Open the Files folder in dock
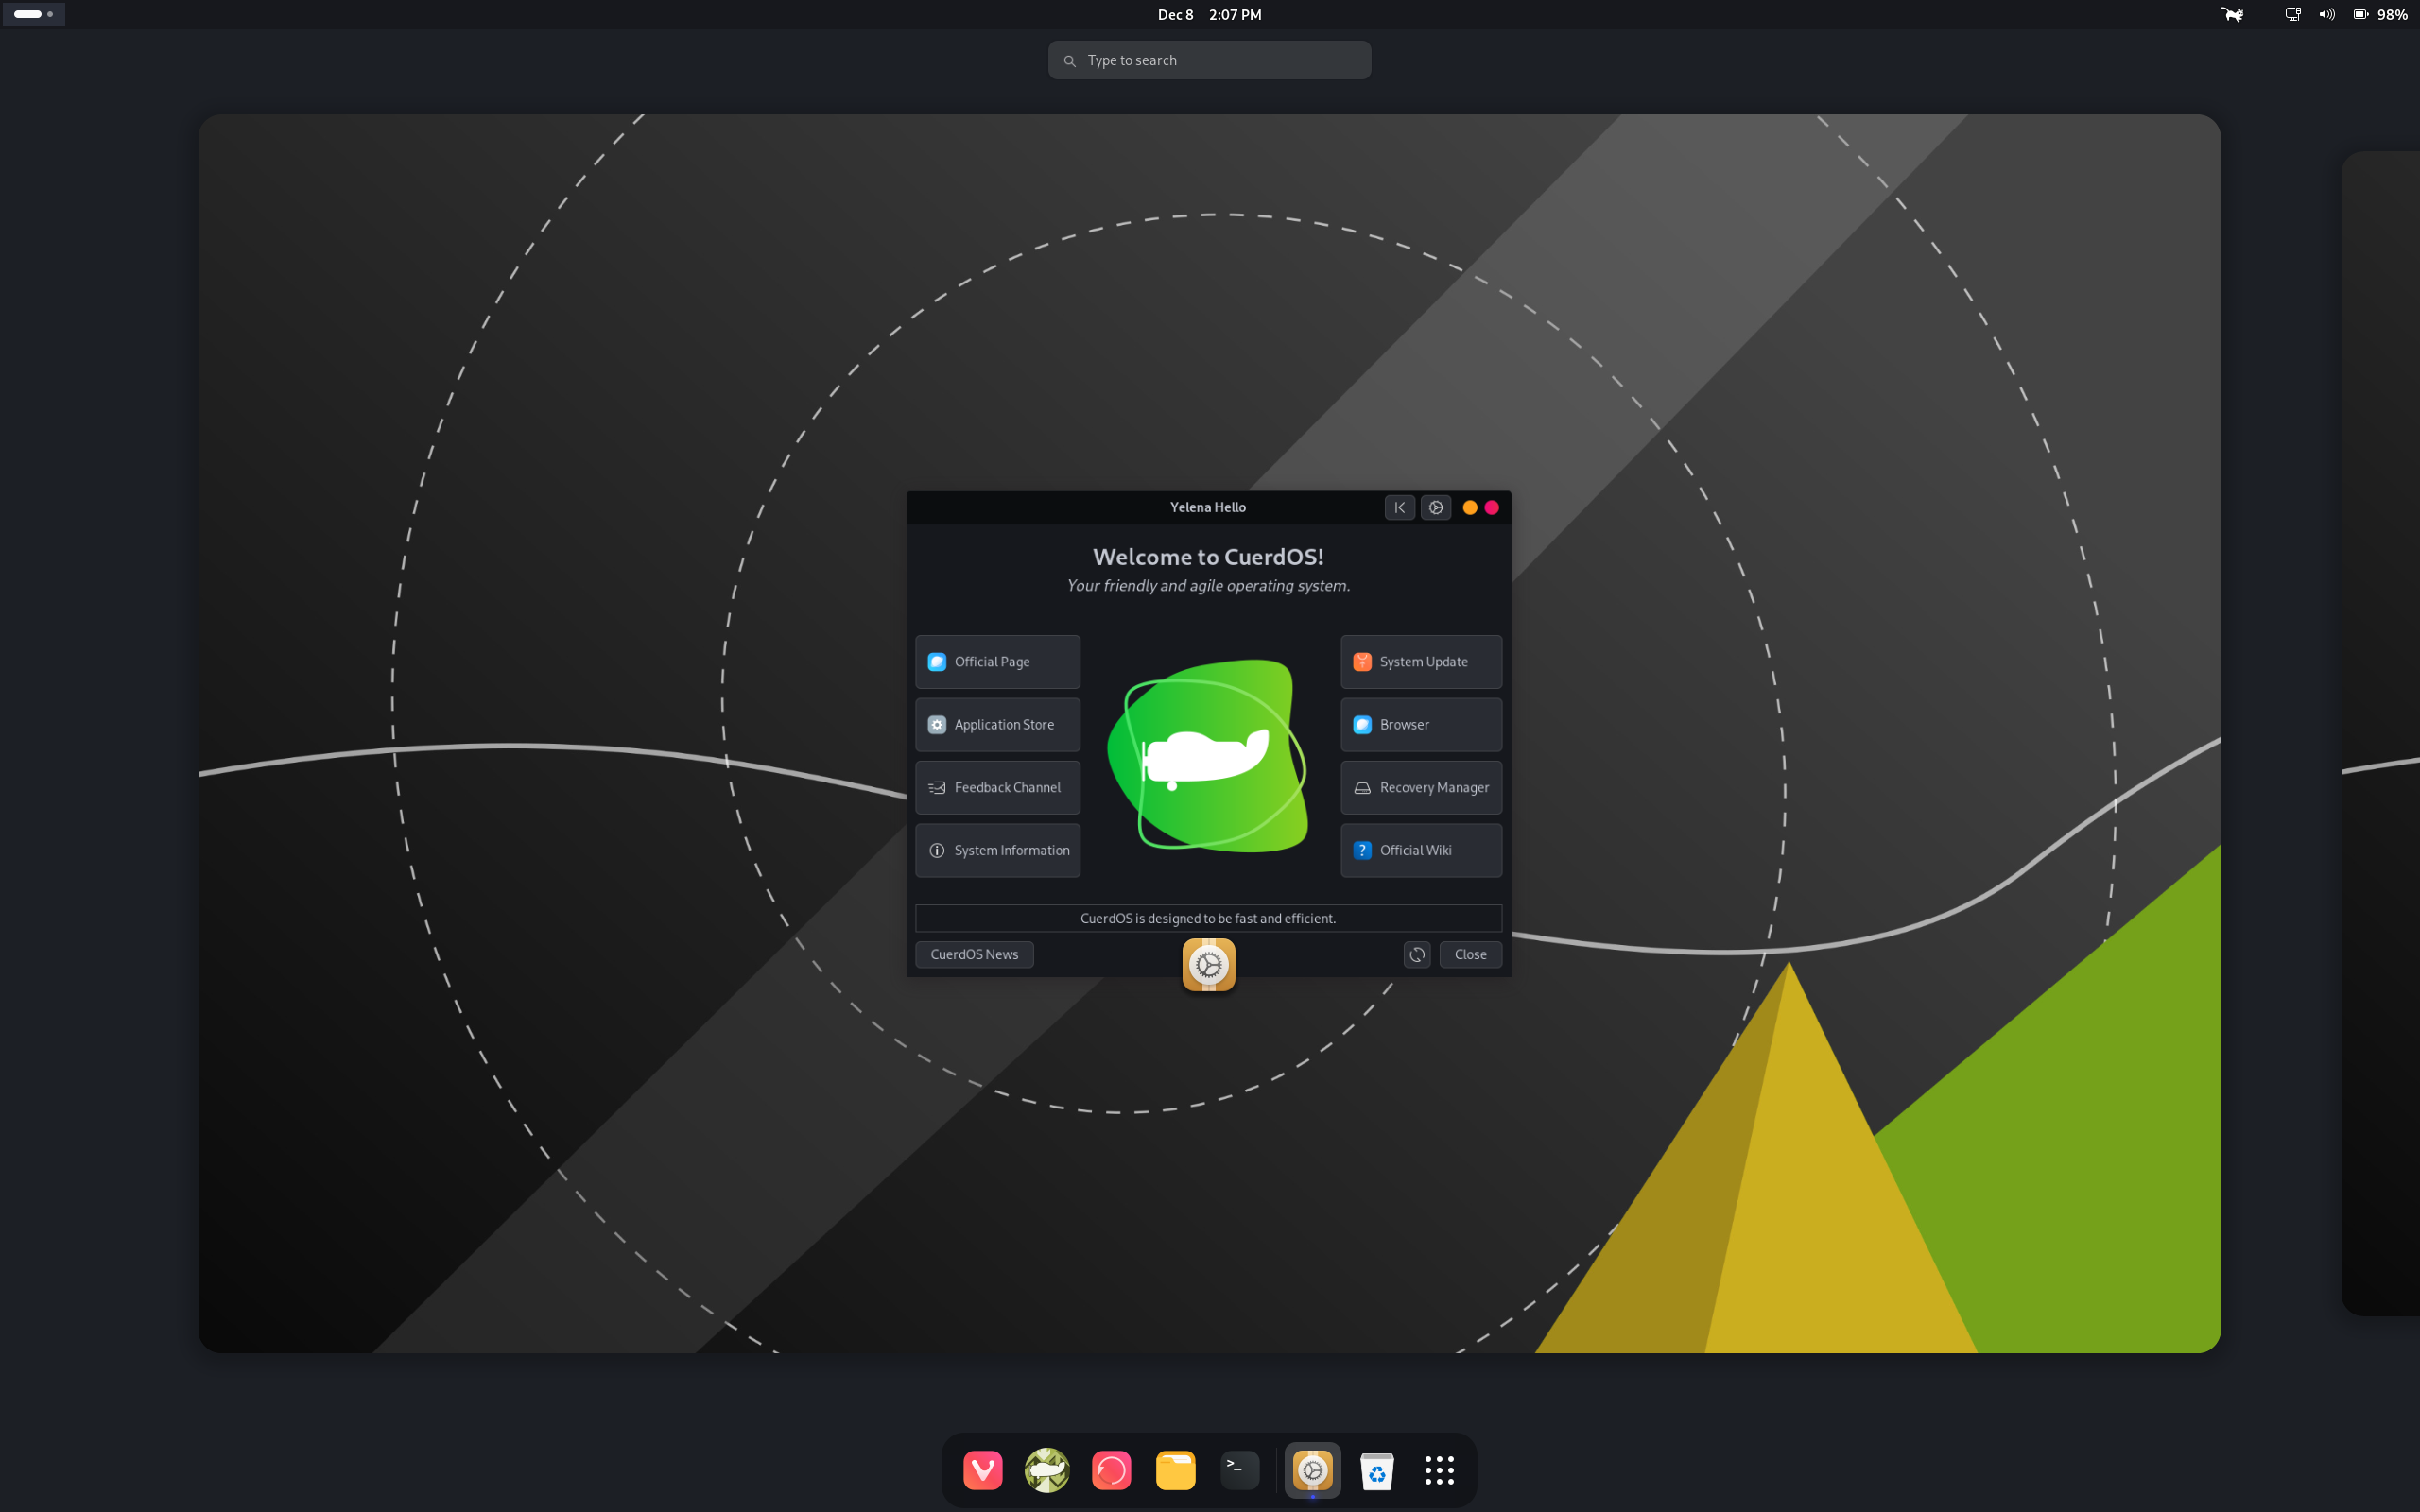 1175,1469
